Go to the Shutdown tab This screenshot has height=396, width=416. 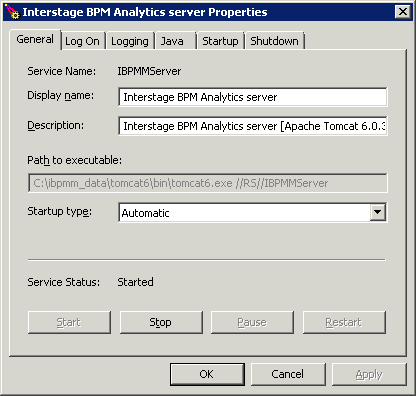coord(274,41)
